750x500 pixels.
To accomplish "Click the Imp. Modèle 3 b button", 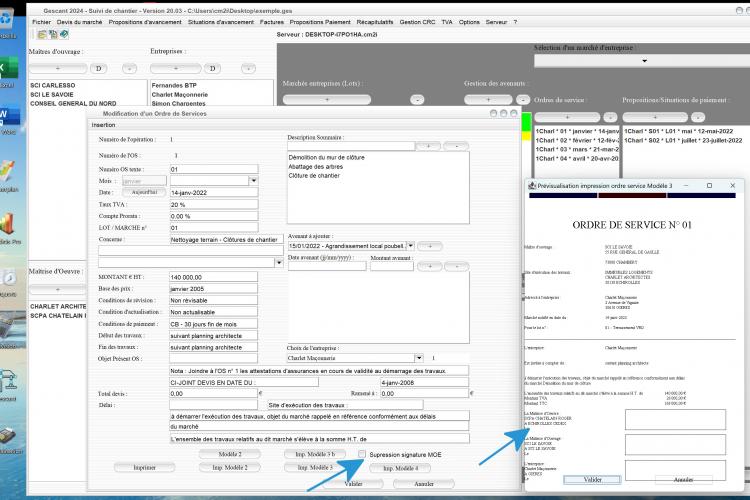I will [x=315, y=454].
